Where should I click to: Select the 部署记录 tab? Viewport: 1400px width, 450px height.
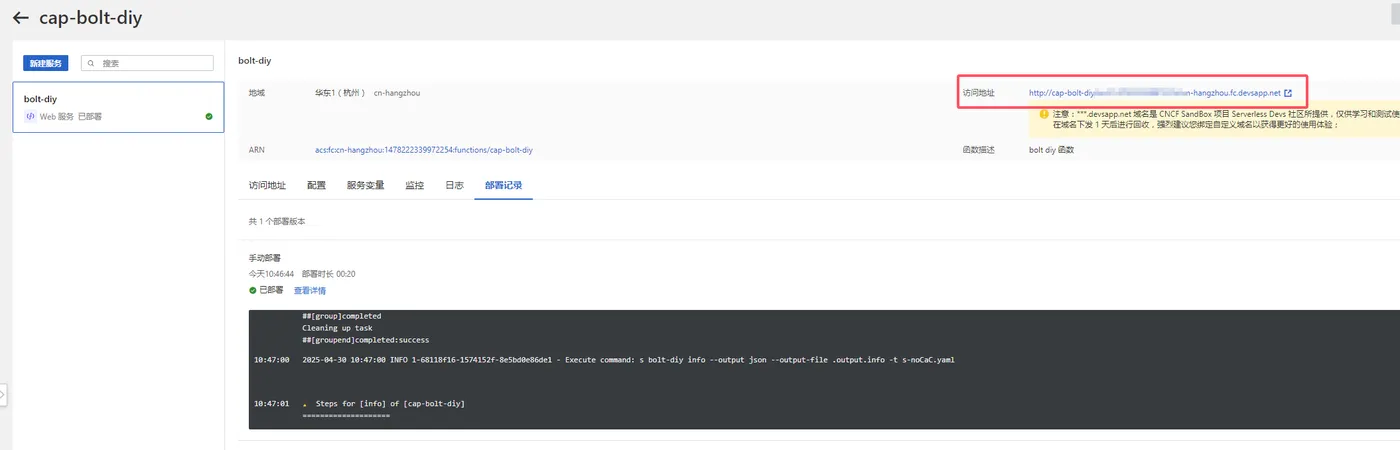click(503, 186)
